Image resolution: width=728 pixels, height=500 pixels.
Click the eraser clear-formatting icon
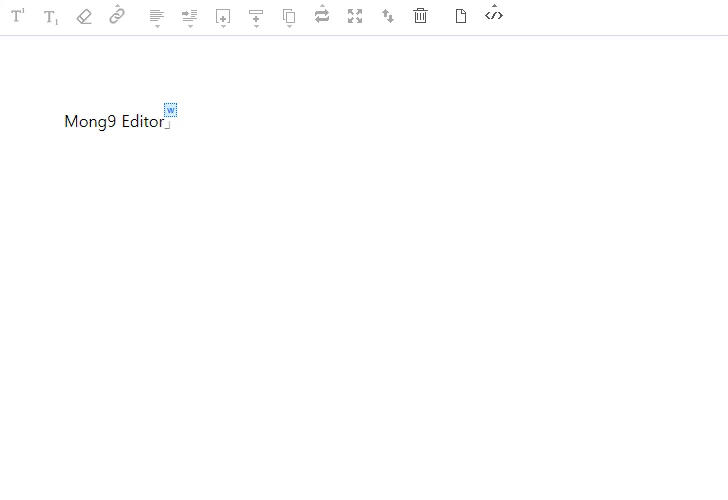84,16
